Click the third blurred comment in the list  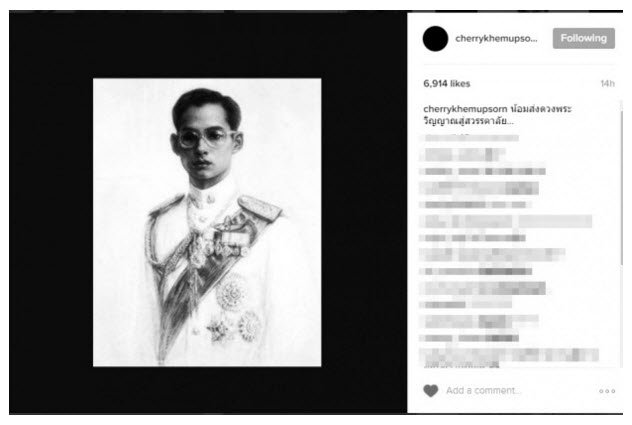[484, 171]
